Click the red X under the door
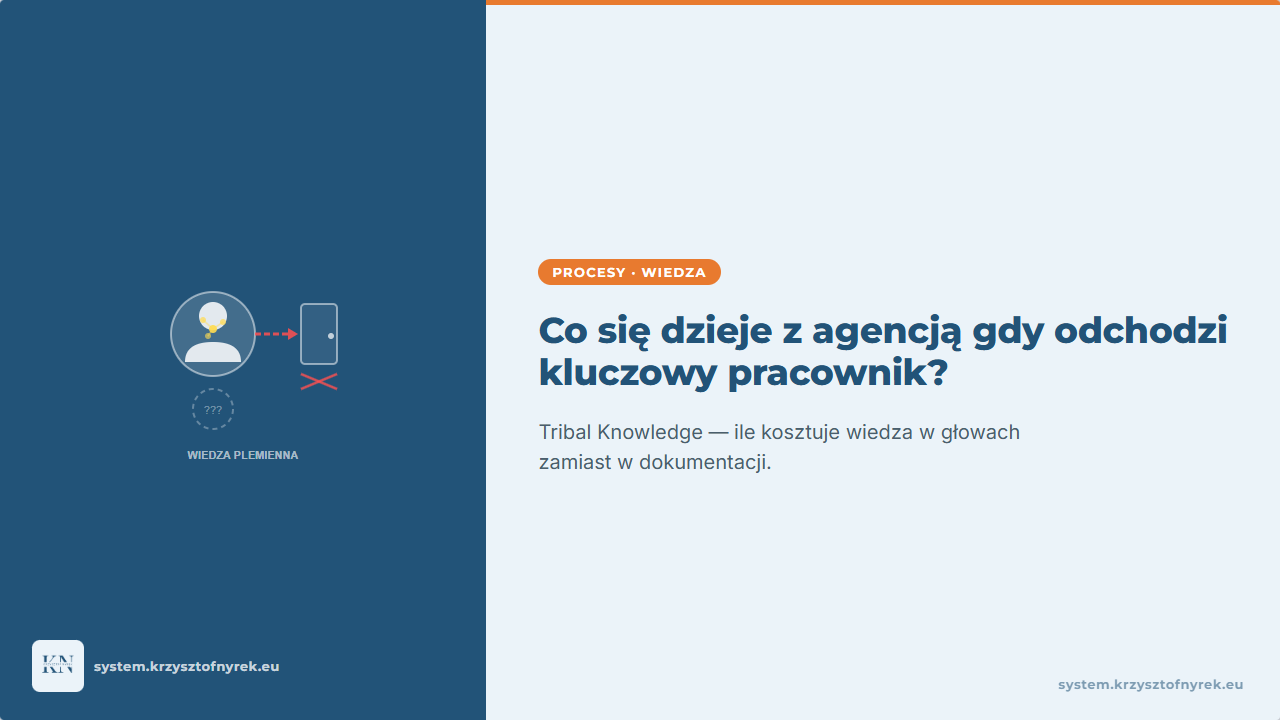Image resolution: width=1280 pixels, height=720 pixels. pos(319,381)
